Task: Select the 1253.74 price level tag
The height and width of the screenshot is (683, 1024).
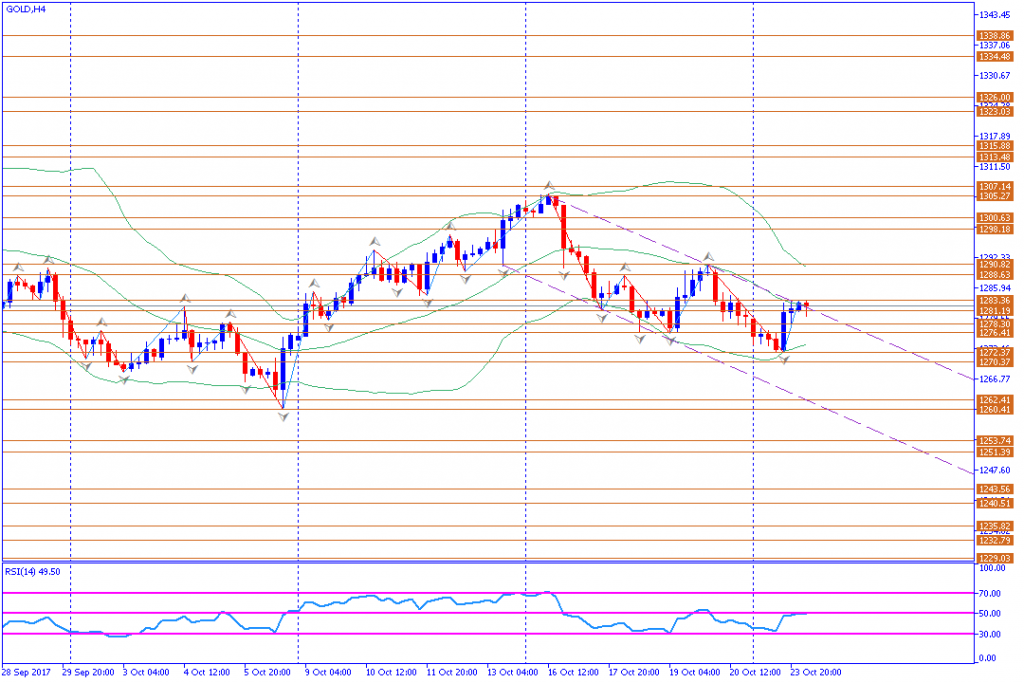Action: [x=995, y=441]
